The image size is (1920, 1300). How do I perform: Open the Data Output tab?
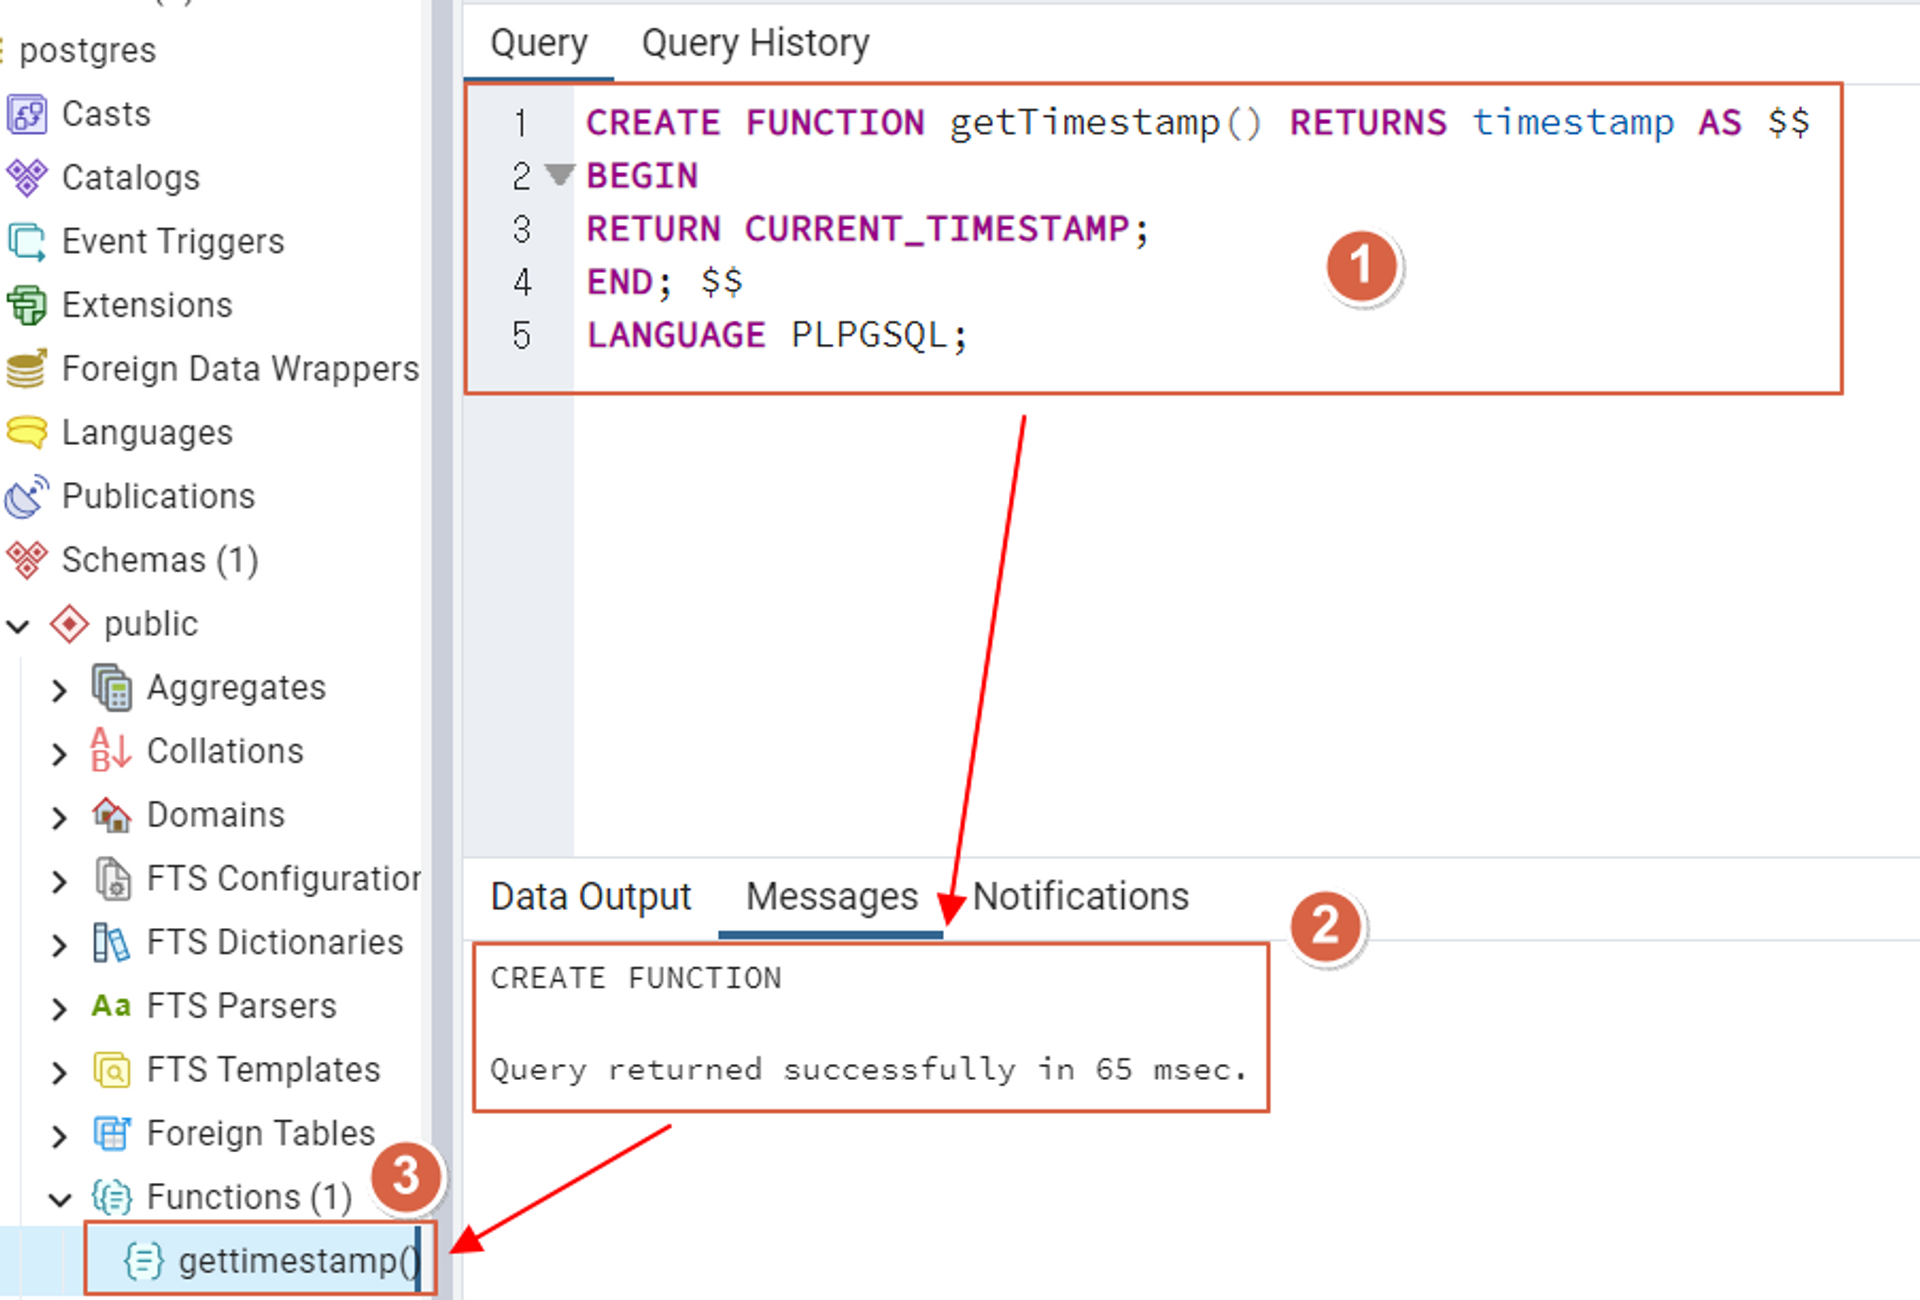tap(590, 897)
